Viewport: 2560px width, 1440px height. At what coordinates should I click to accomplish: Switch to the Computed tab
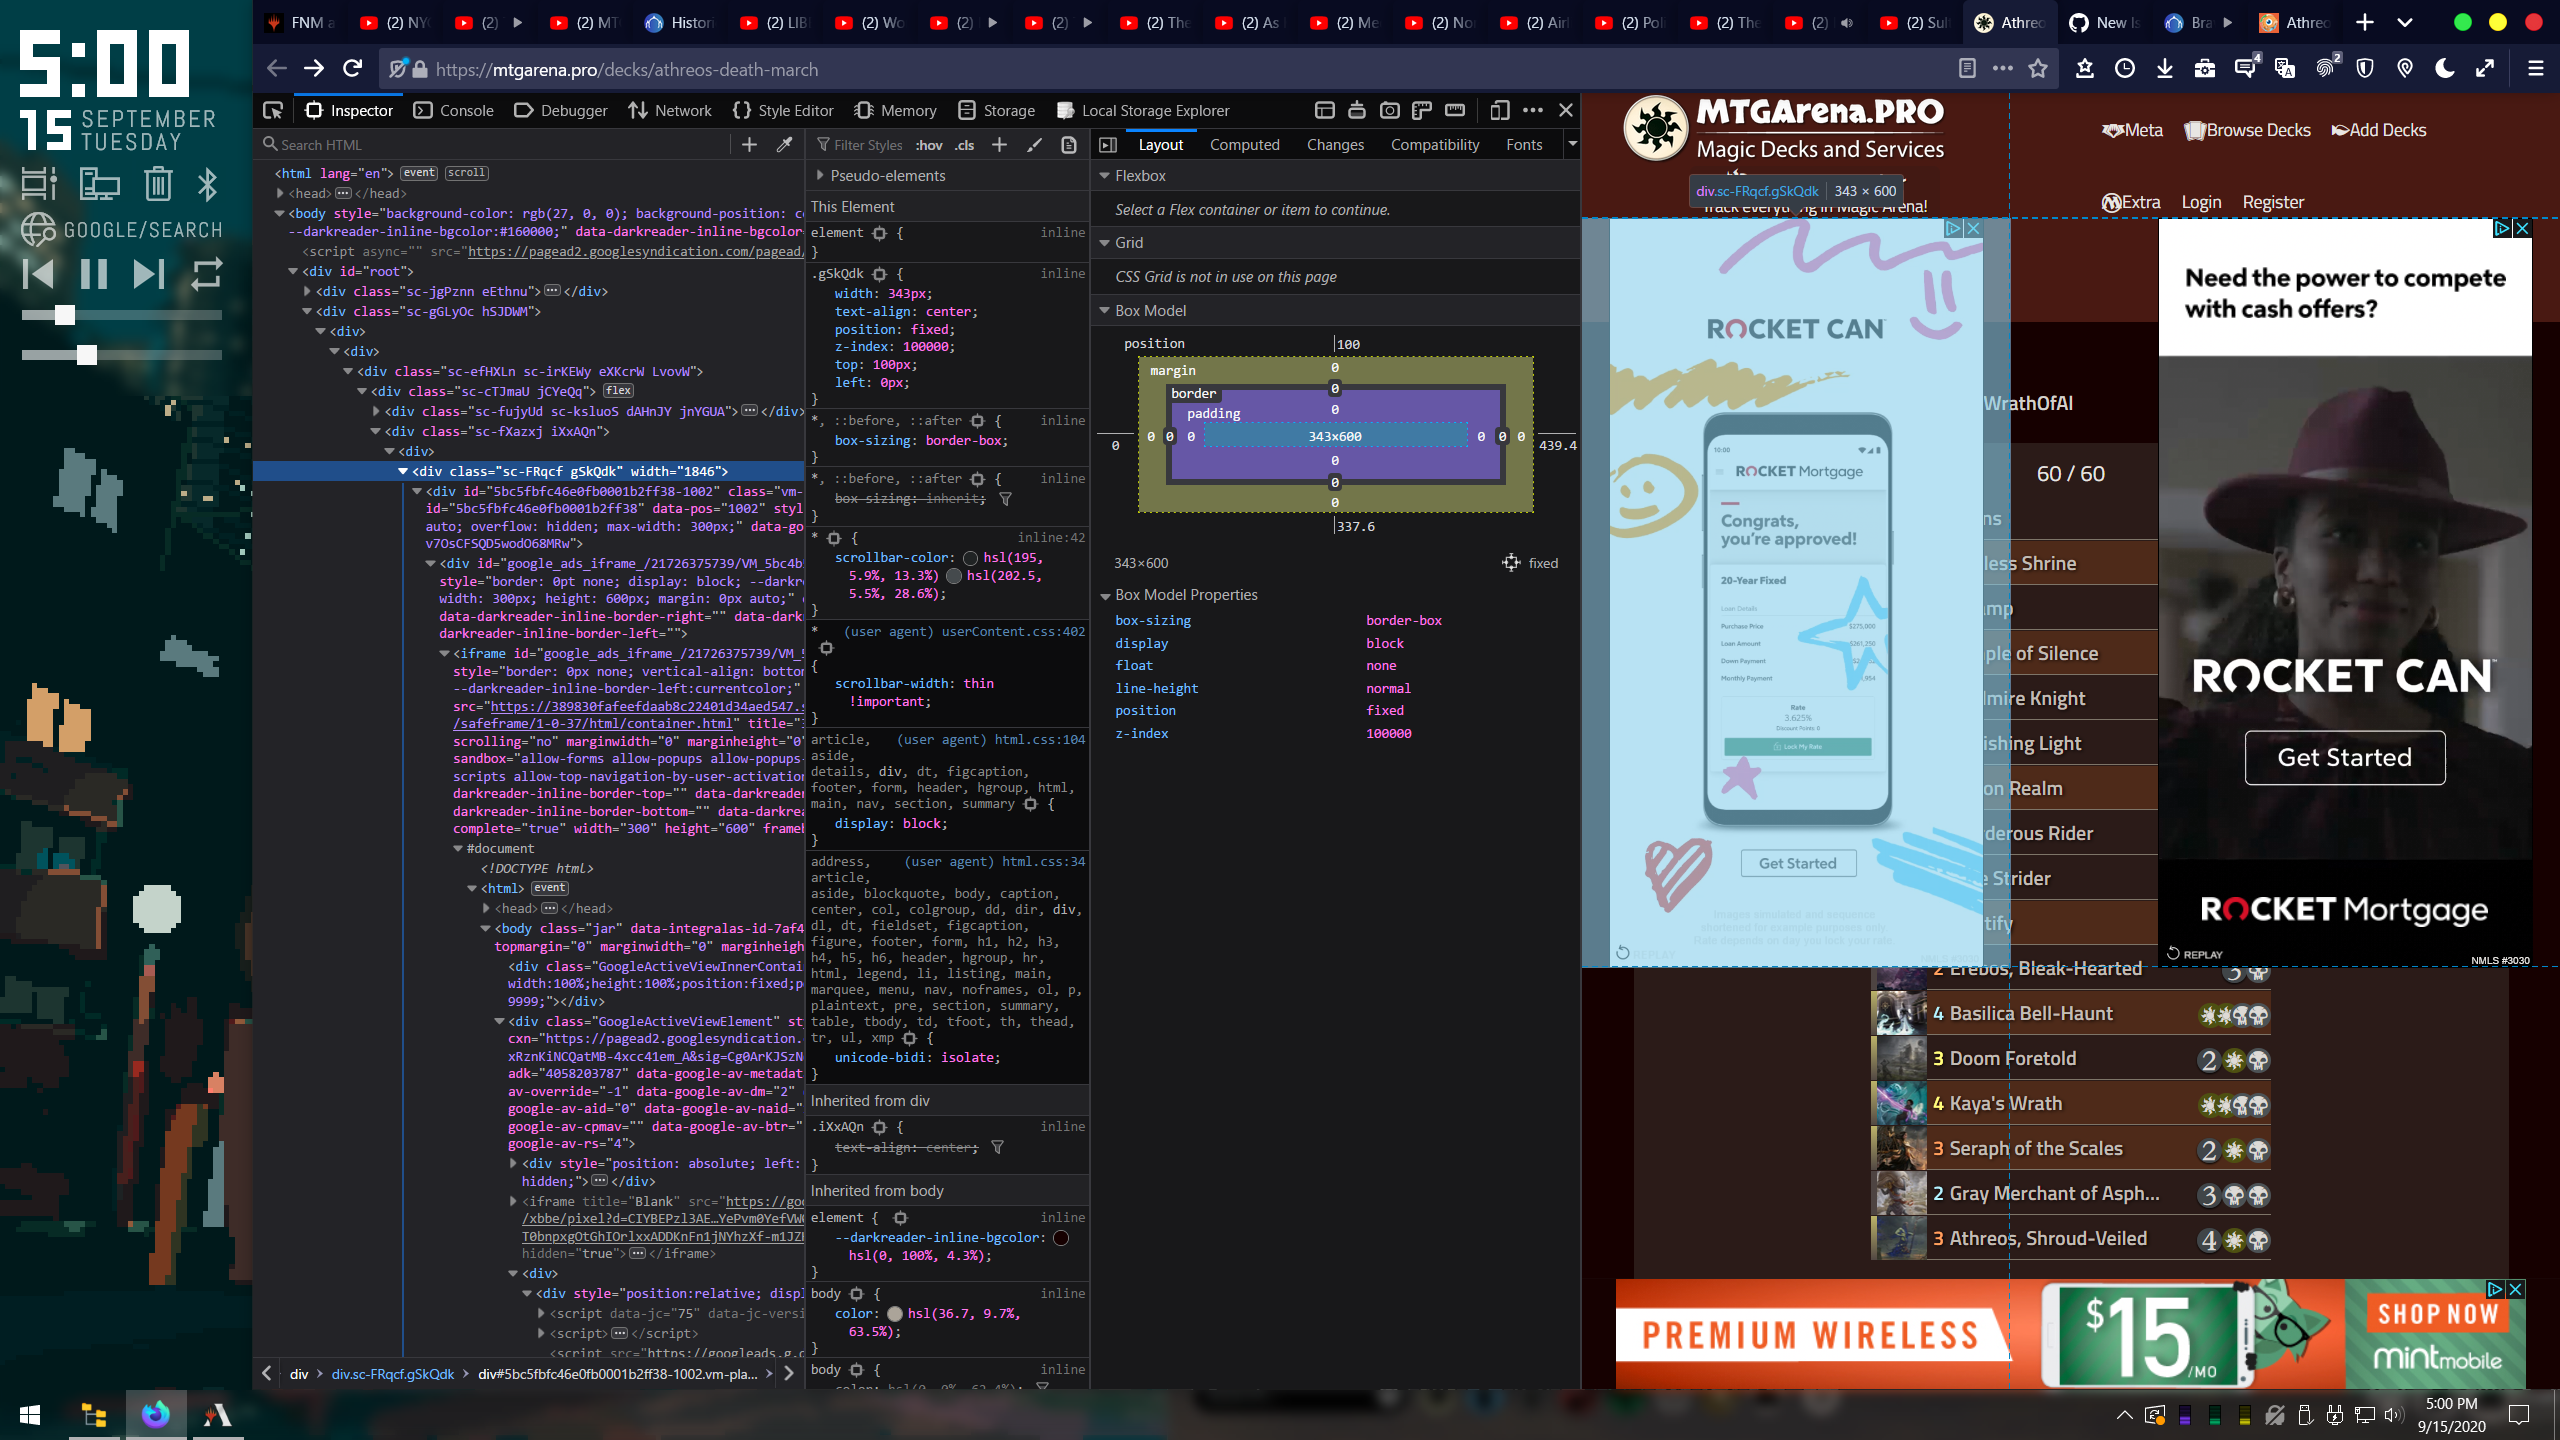coord(1245,144)
